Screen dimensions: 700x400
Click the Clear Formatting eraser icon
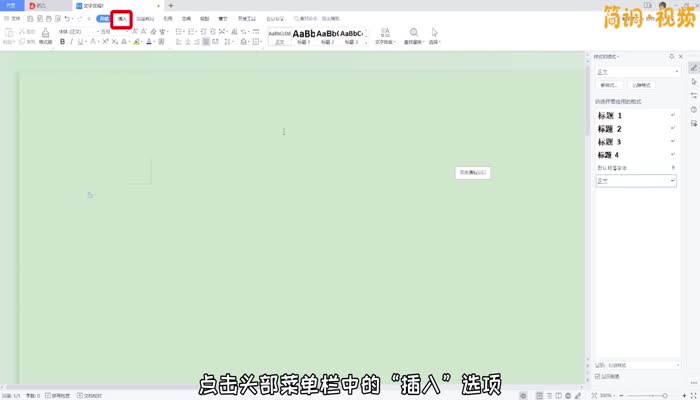pyautogui.click(x=154, y=32)
